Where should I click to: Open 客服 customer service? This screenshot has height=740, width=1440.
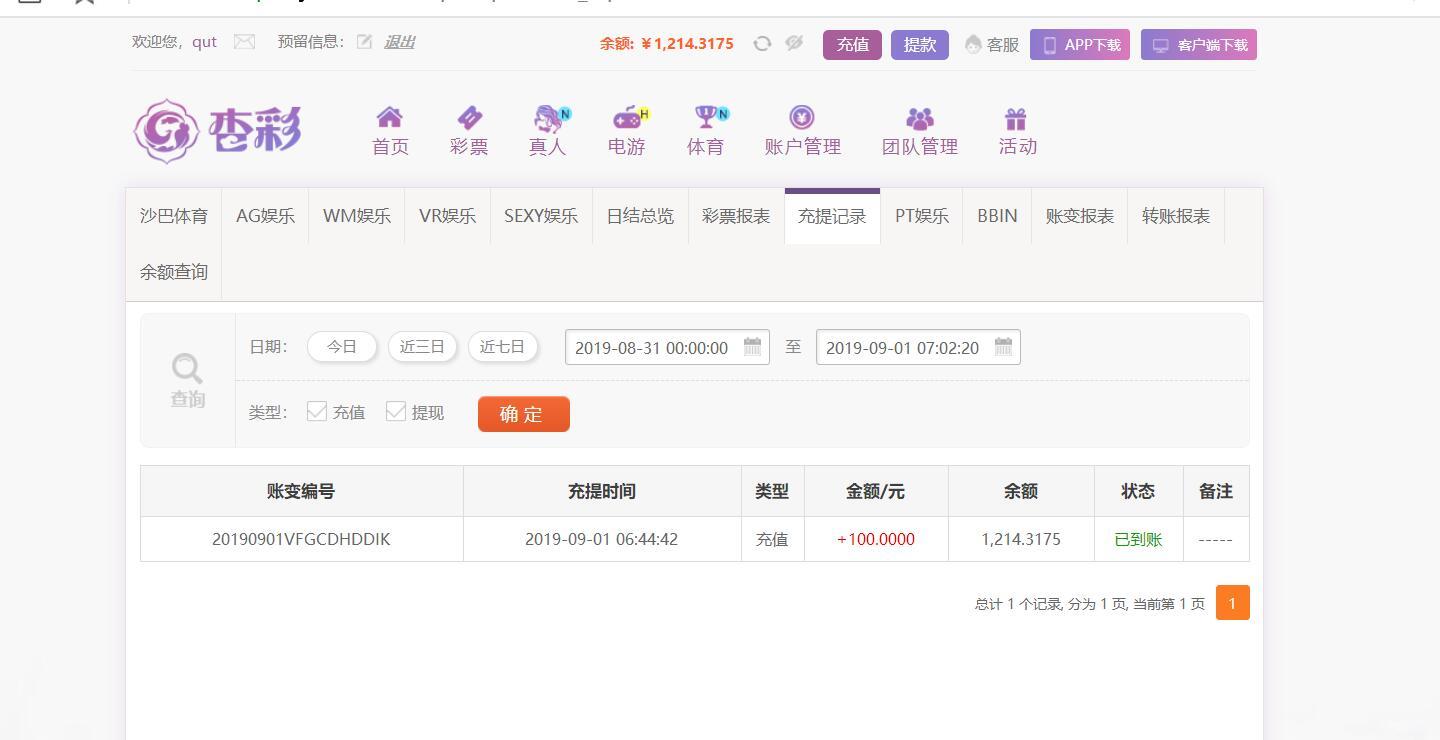pyautogui.click(x=992, y=45)
